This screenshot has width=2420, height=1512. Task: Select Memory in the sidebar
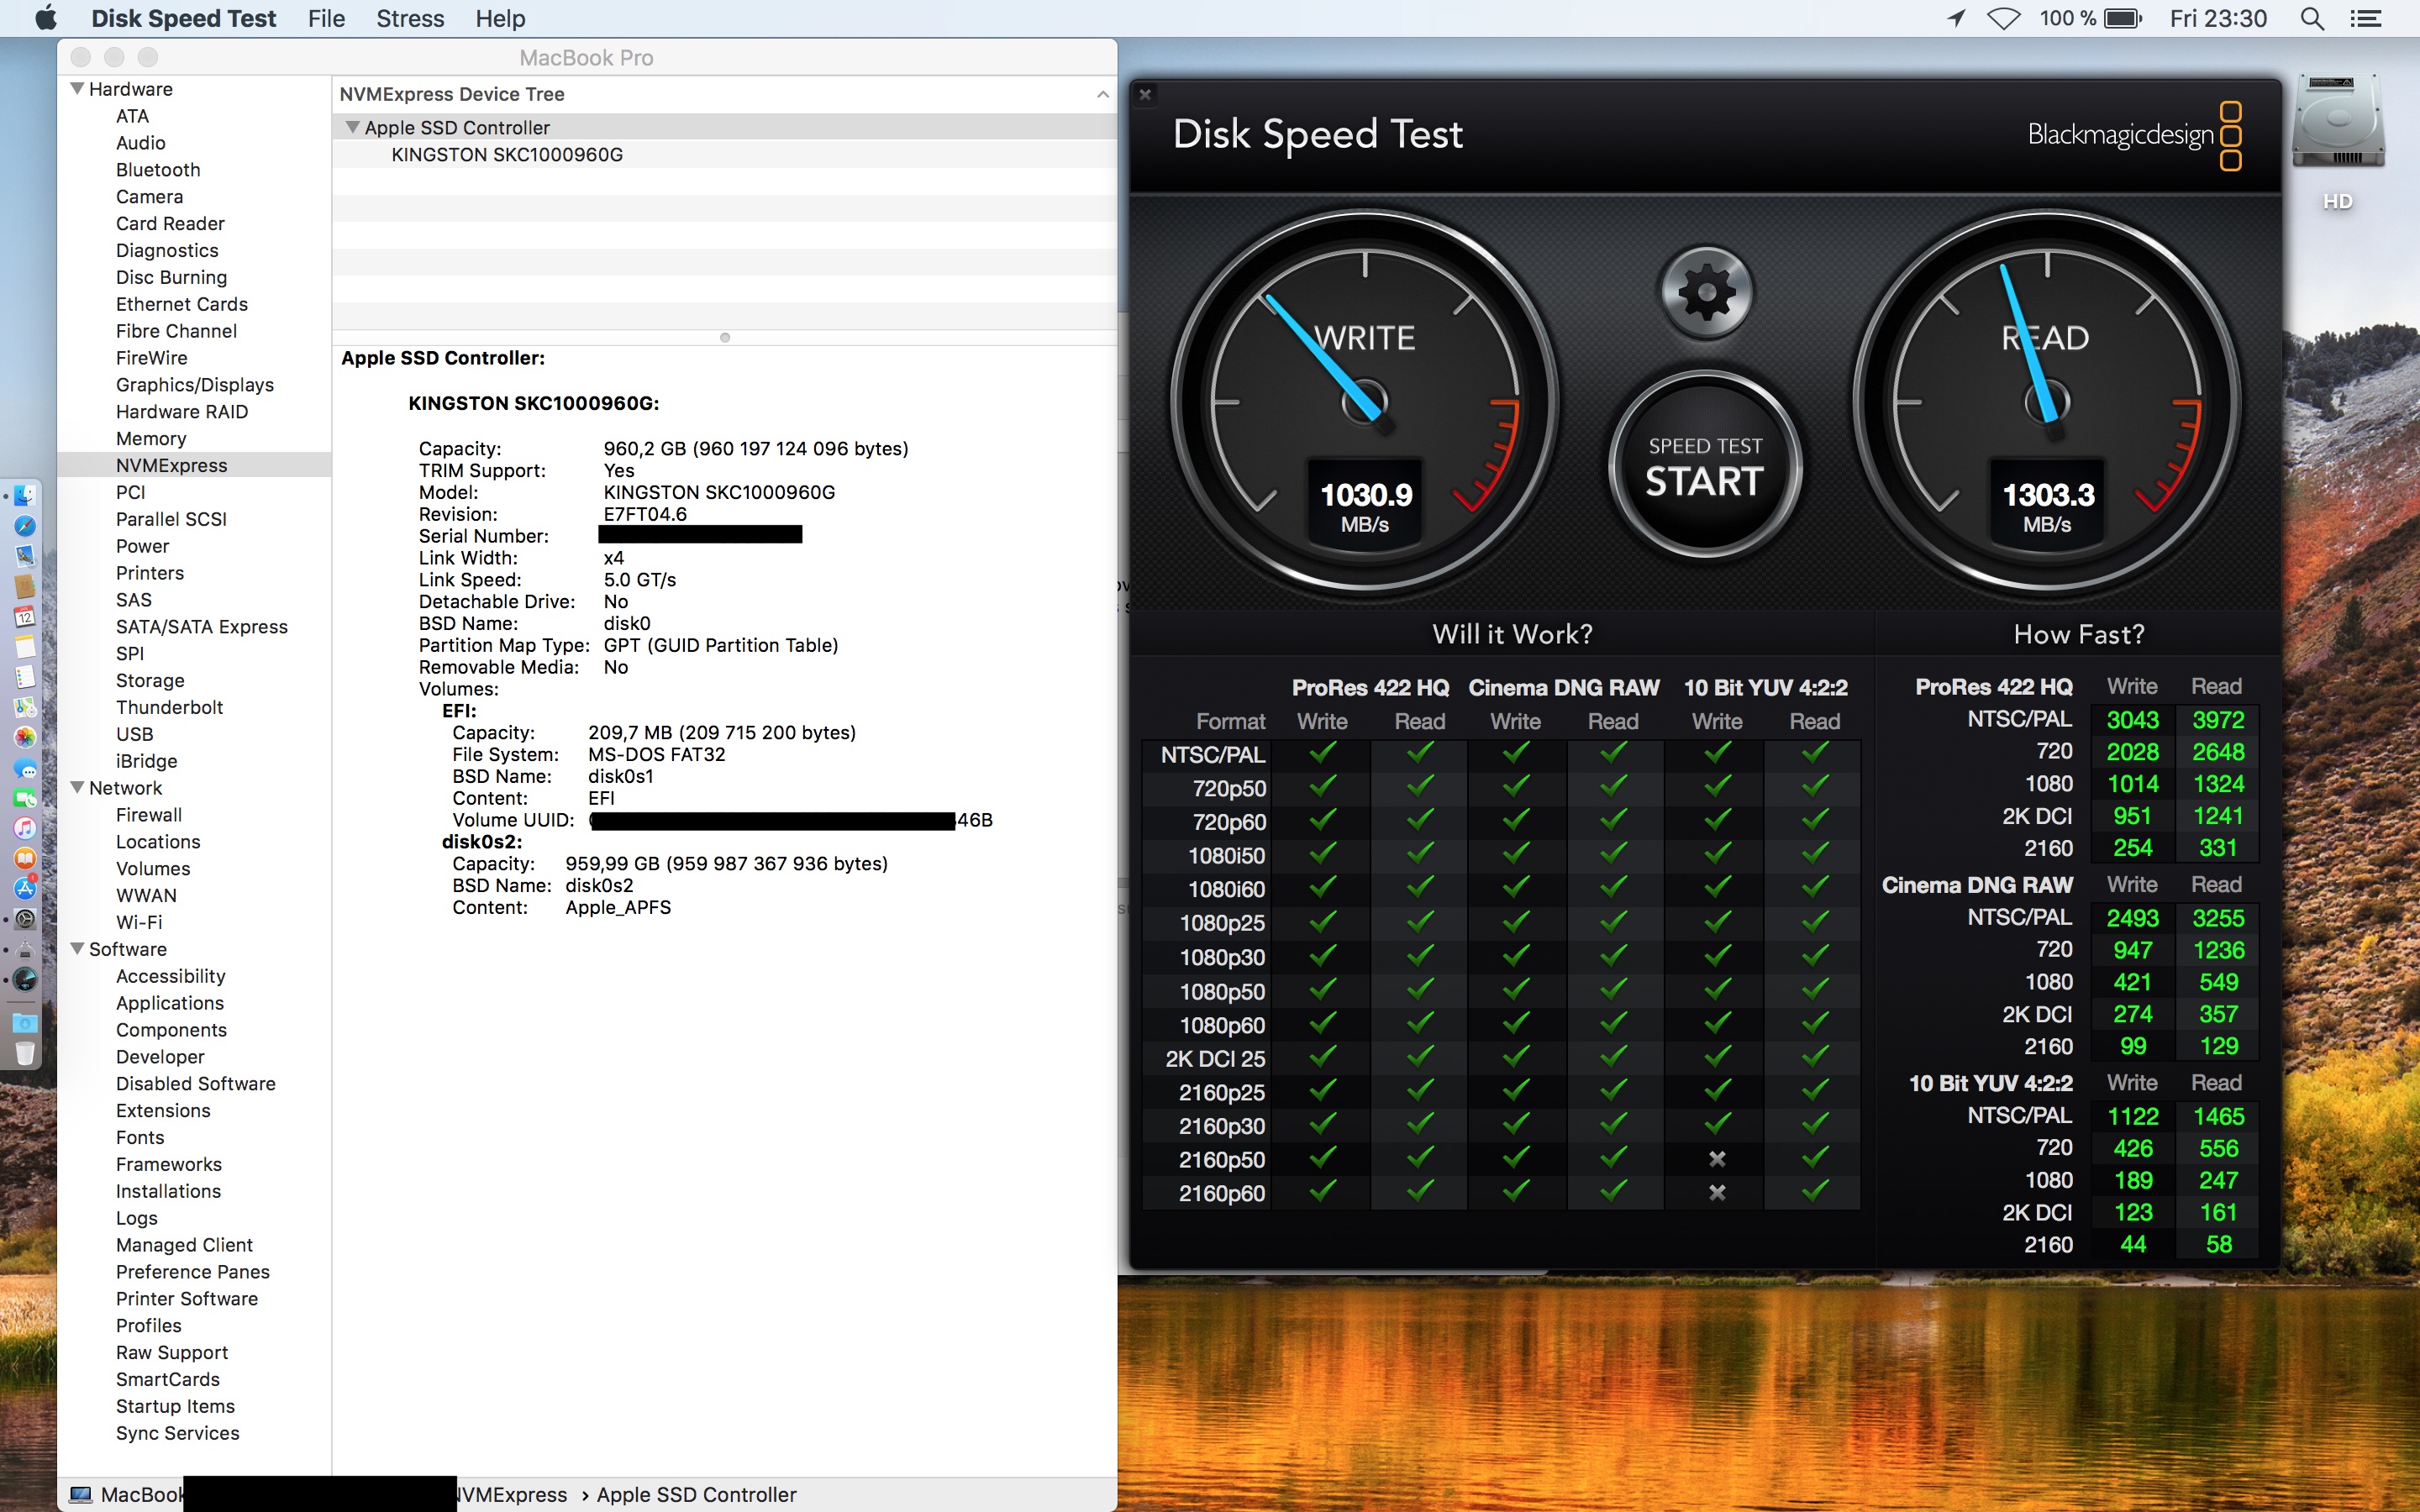tap(151, 438)
